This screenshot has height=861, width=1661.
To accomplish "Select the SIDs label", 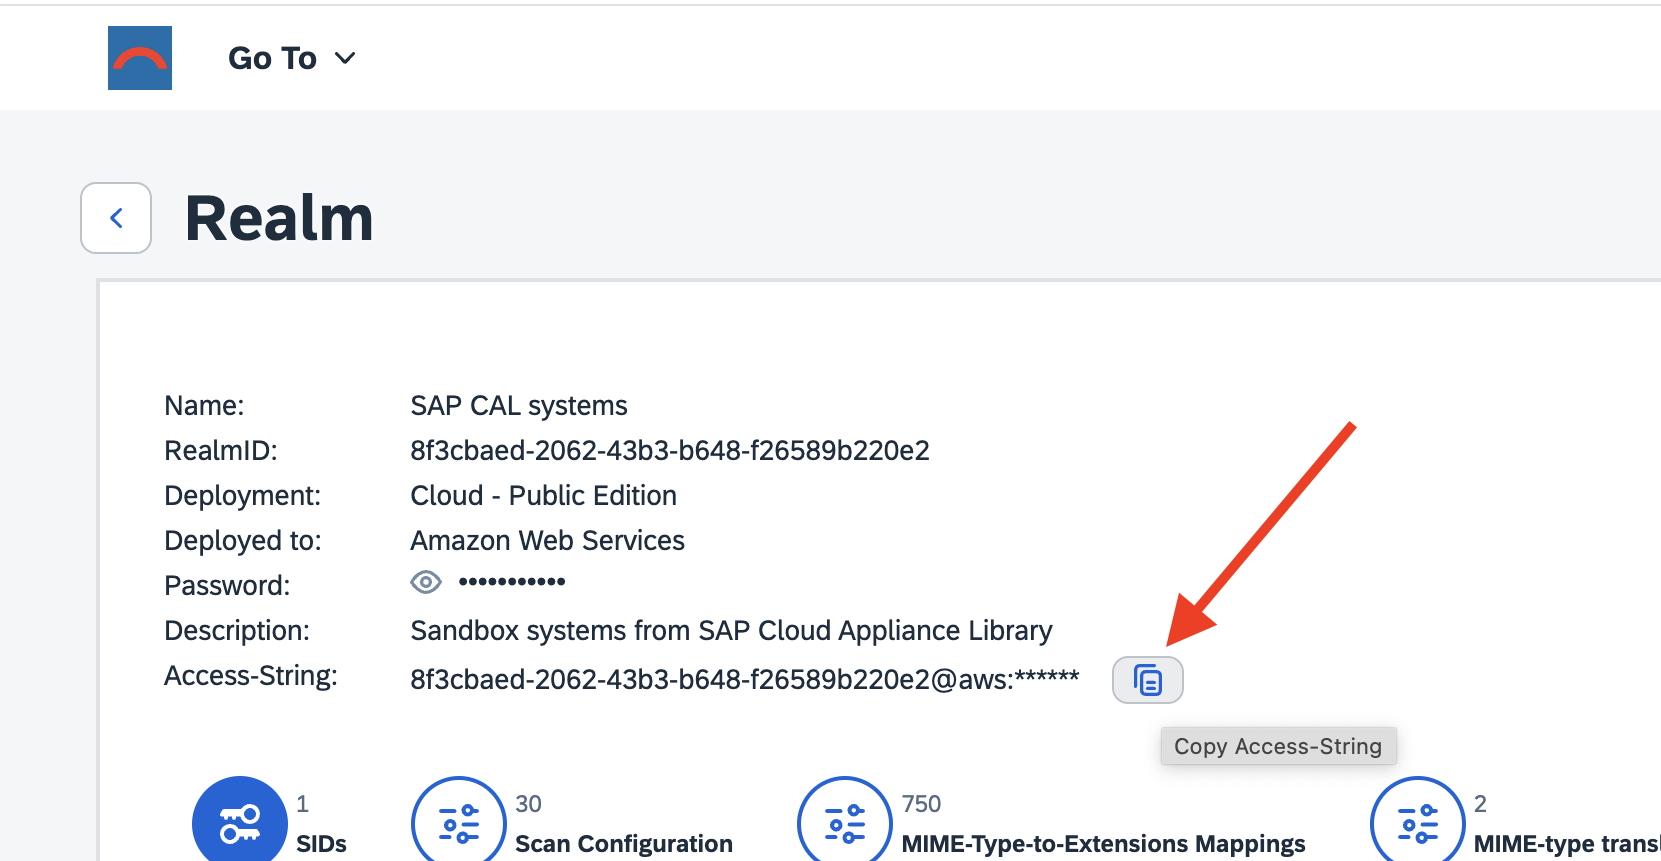I will coord(321,844).
